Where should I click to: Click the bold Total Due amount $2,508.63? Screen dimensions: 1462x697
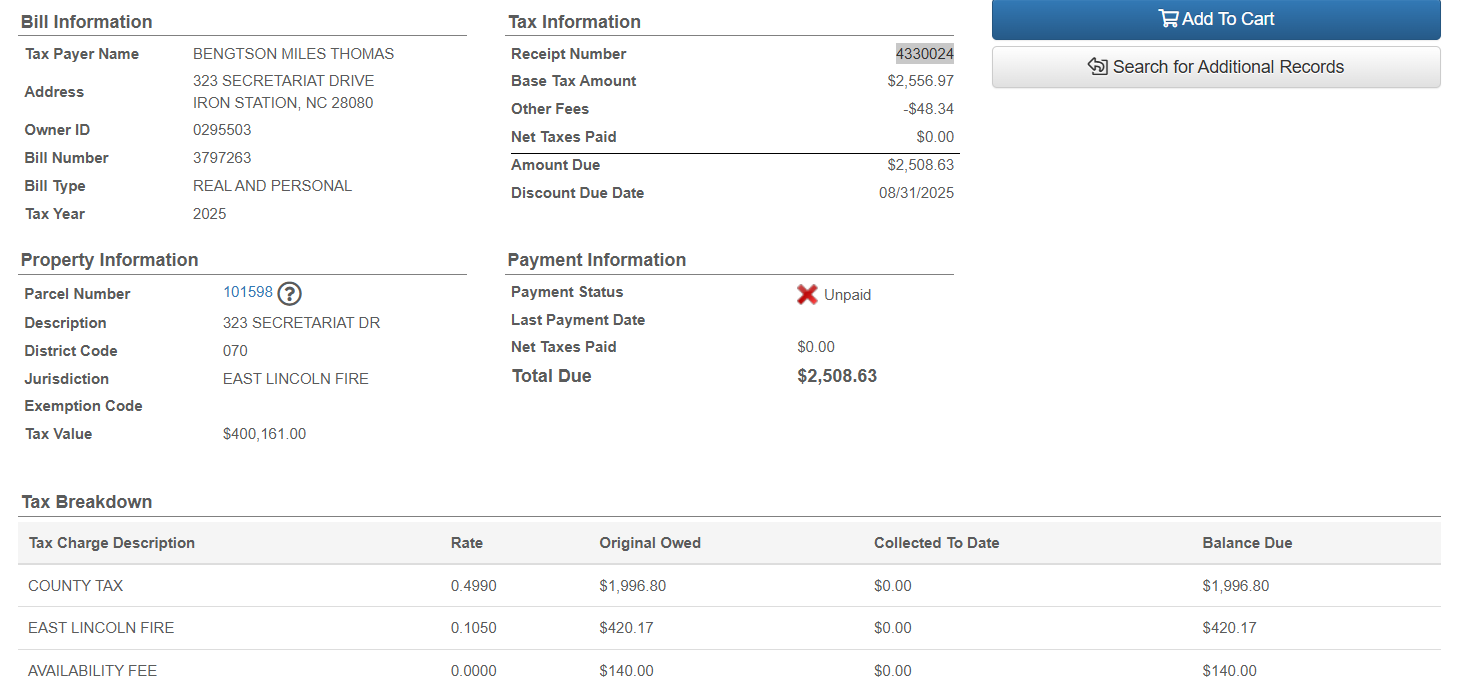pos(836,376)
